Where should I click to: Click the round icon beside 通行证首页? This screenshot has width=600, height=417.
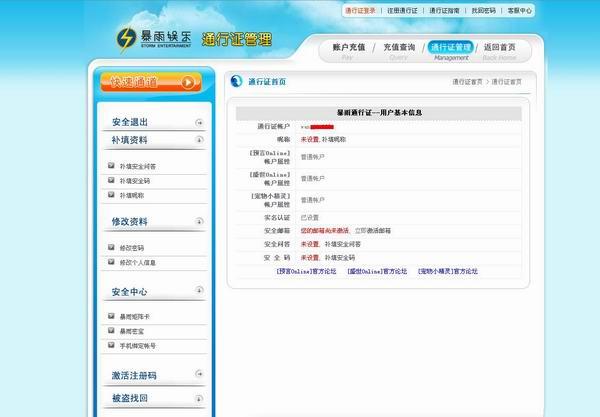[x=236, y=82]
